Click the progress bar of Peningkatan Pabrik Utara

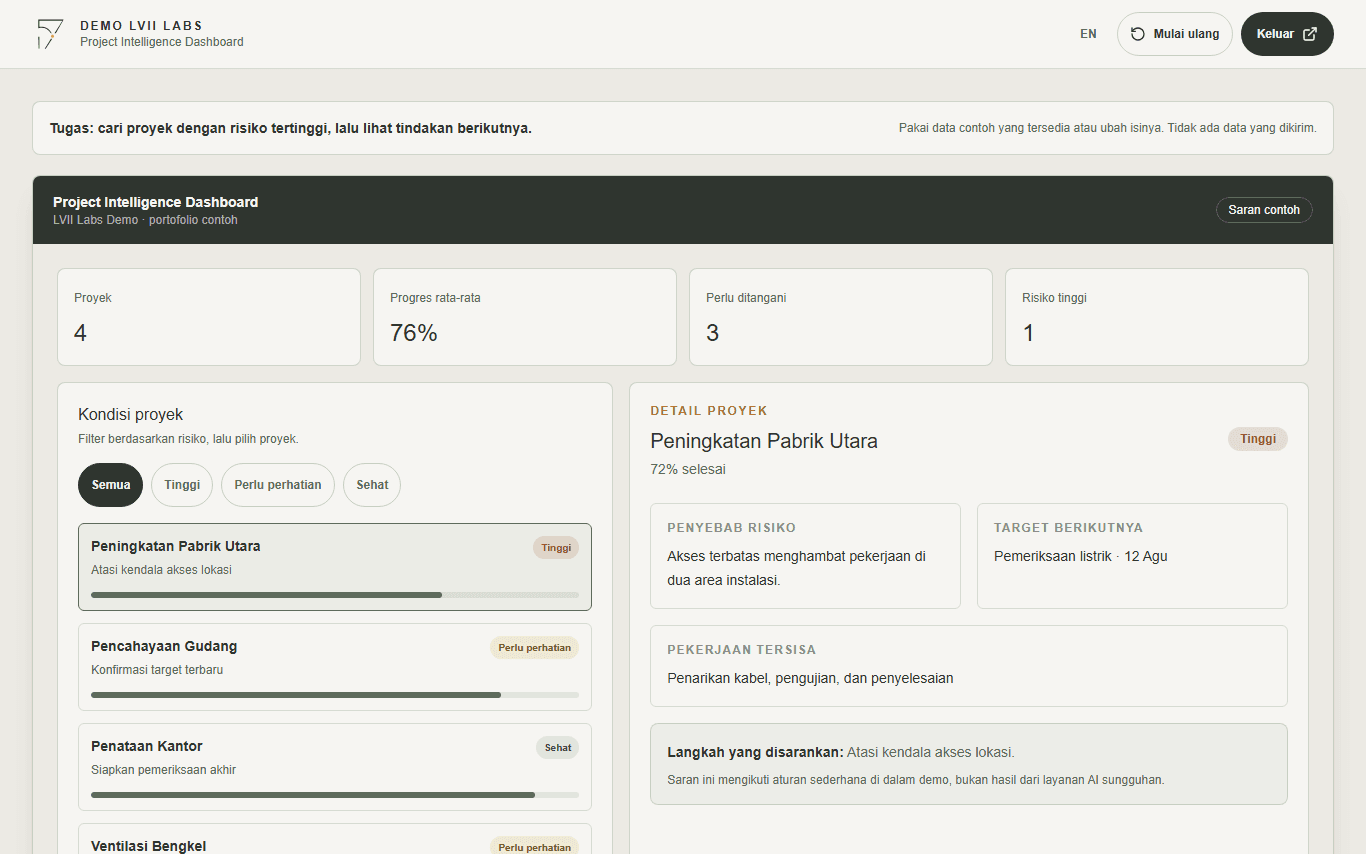(x=335, y=595)
